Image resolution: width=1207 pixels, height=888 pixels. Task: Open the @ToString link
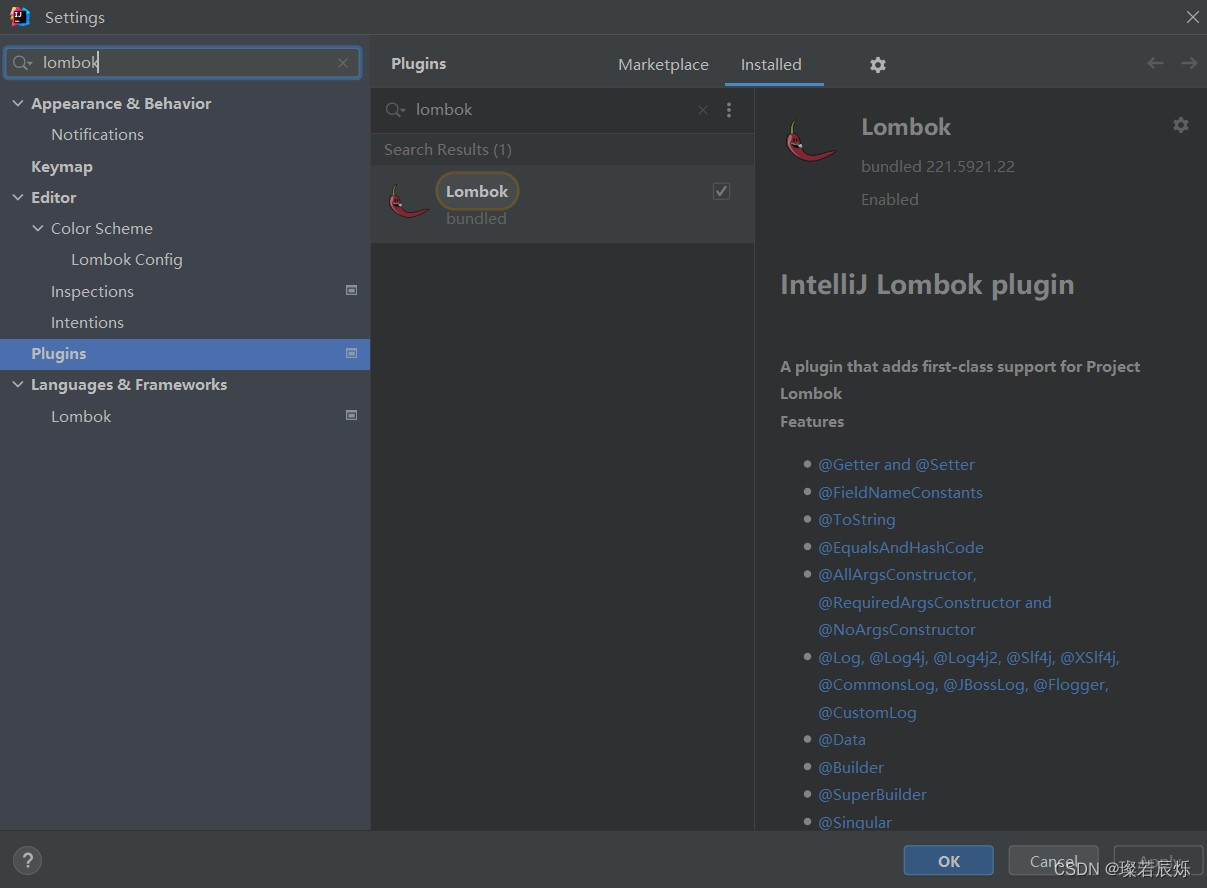pyautogui.click(x=856, y=519)
